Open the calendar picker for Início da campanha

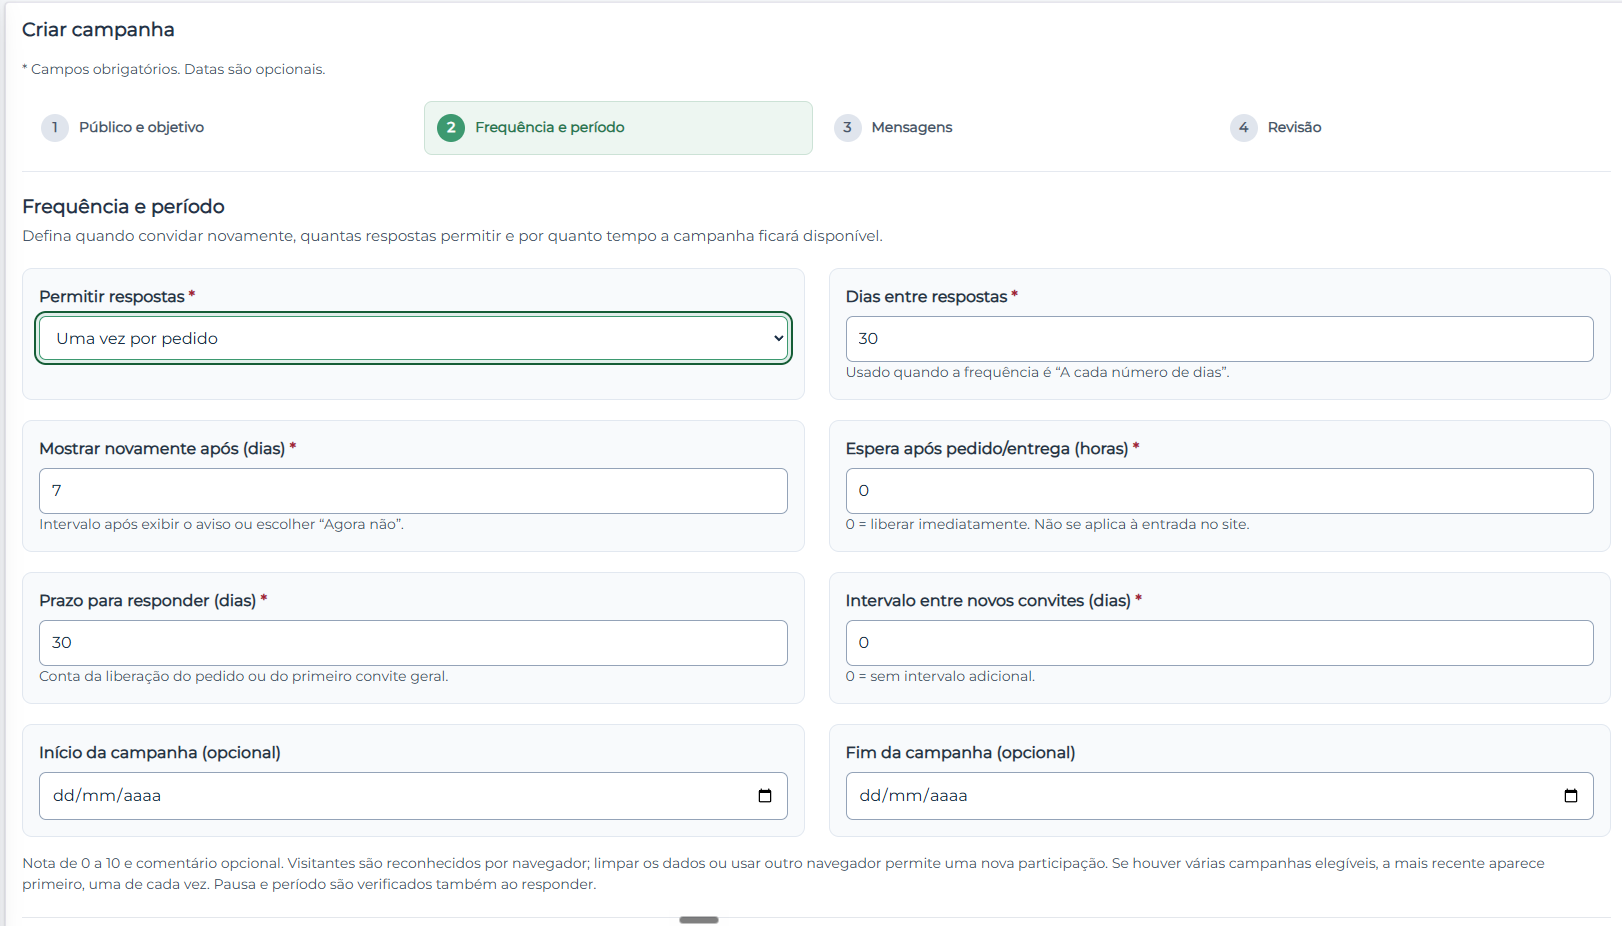[x=765, y=796]
